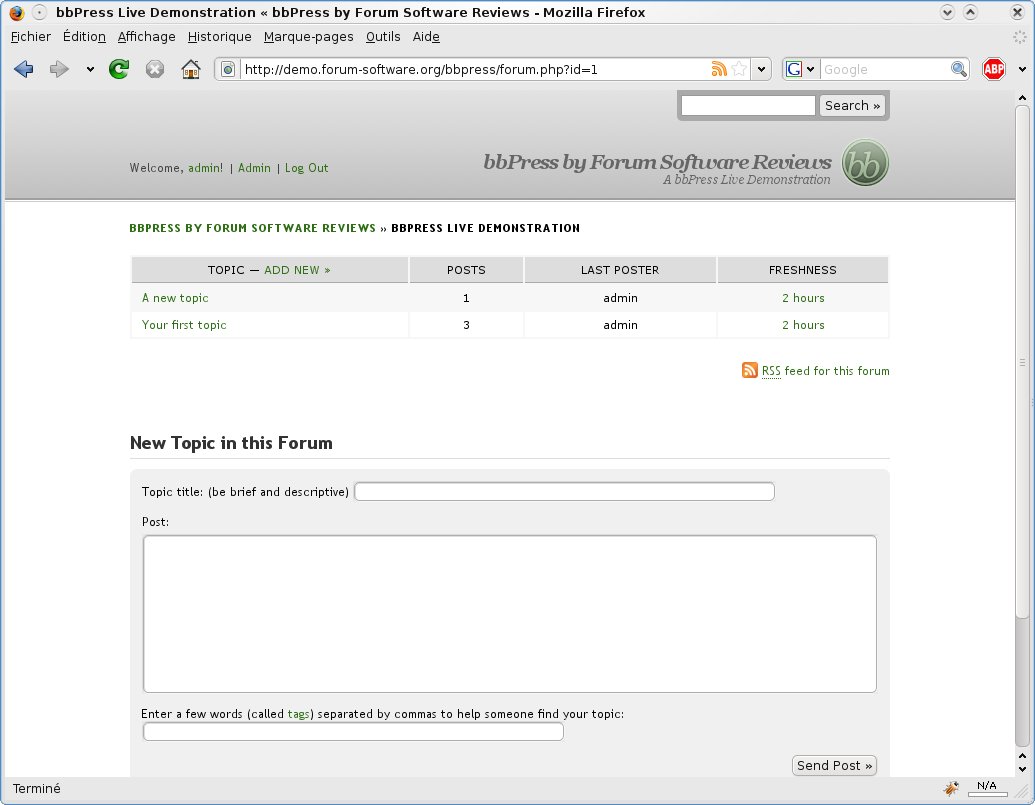
Task: Click the POSTS column header
Action: pos(466,270)
